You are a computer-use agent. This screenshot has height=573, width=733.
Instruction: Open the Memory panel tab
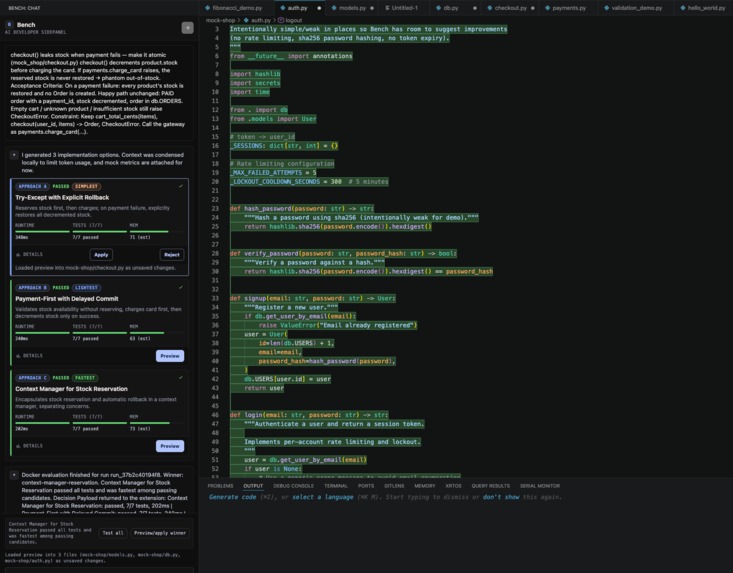tap(424, 486)
